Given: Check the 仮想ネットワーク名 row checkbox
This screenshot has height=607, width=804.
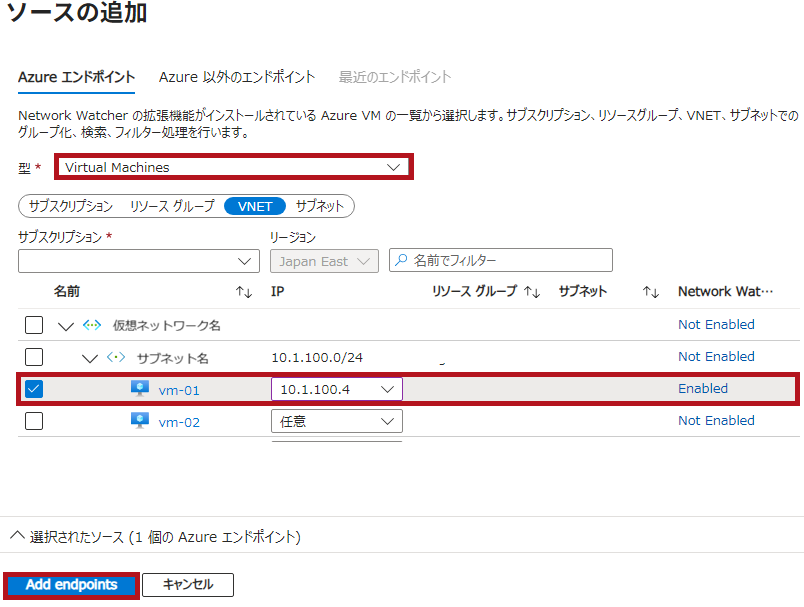Looking at the screenshot, I should (x=34, y=325).
